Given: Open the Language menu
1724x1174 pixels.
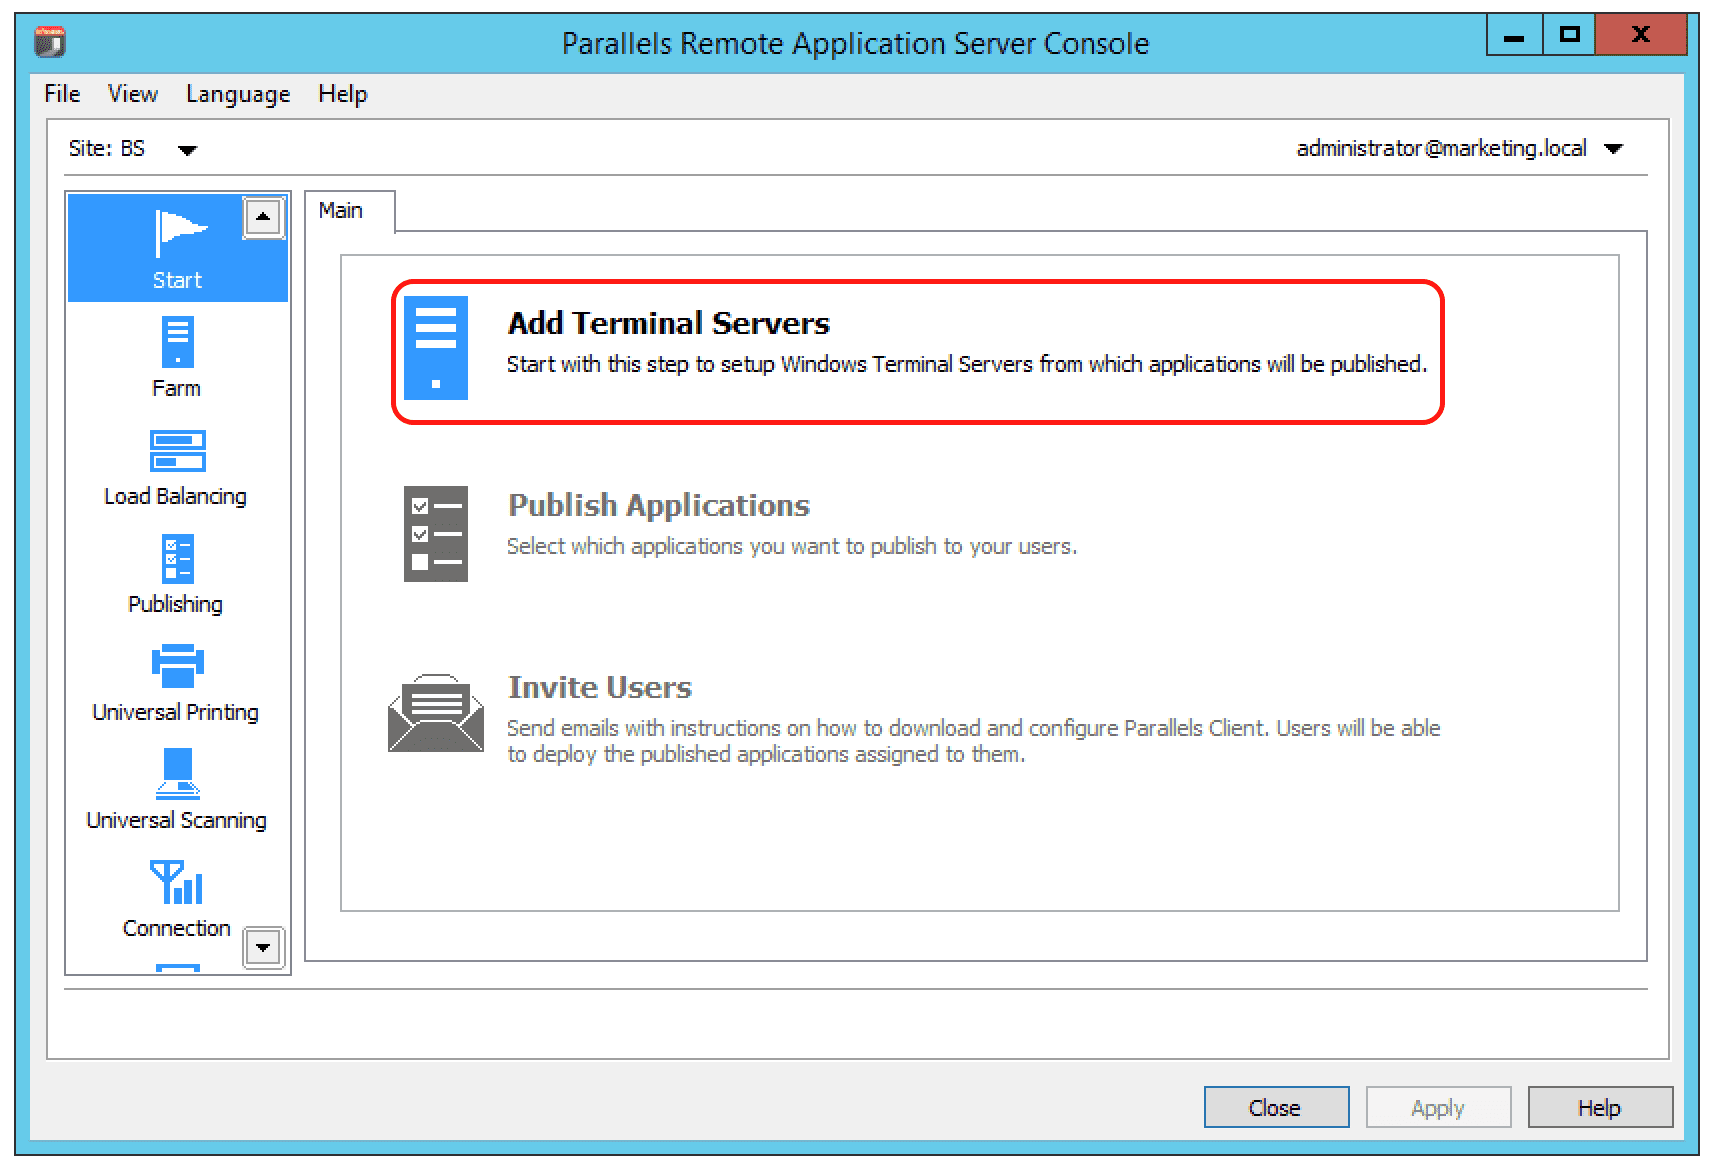Looking at the screenshot, I should 236,93.
